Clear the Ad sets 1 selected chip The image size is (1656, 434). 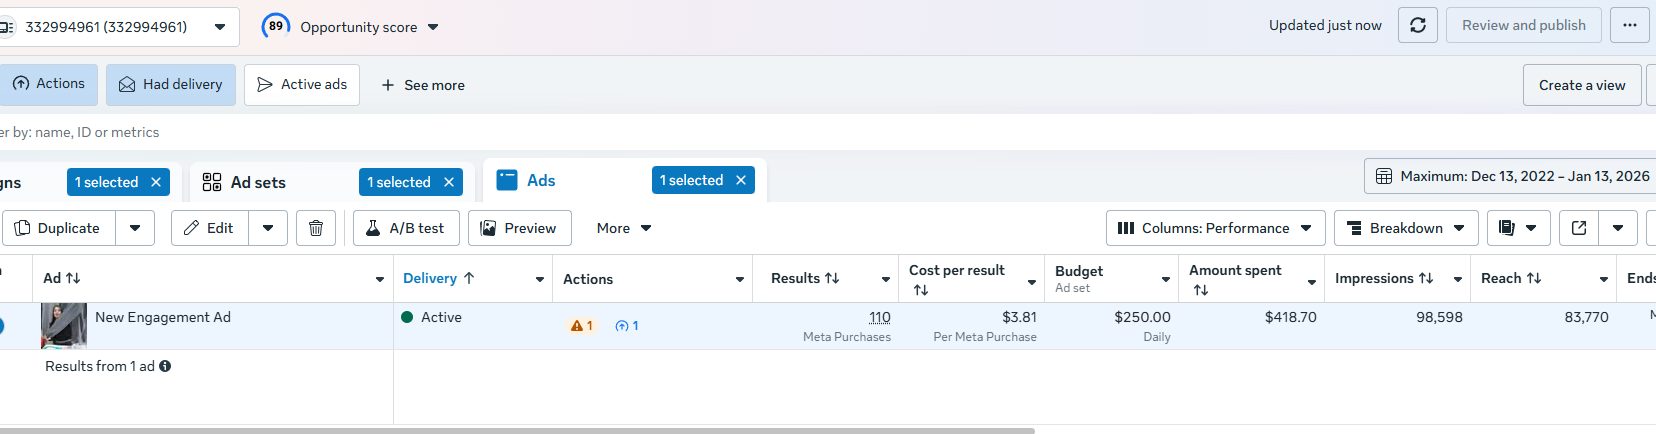(x=449, y=182)
